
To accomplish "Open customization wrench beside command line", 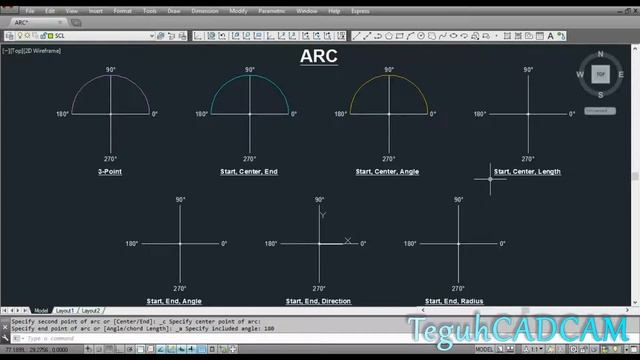I will tap(5, 338).
